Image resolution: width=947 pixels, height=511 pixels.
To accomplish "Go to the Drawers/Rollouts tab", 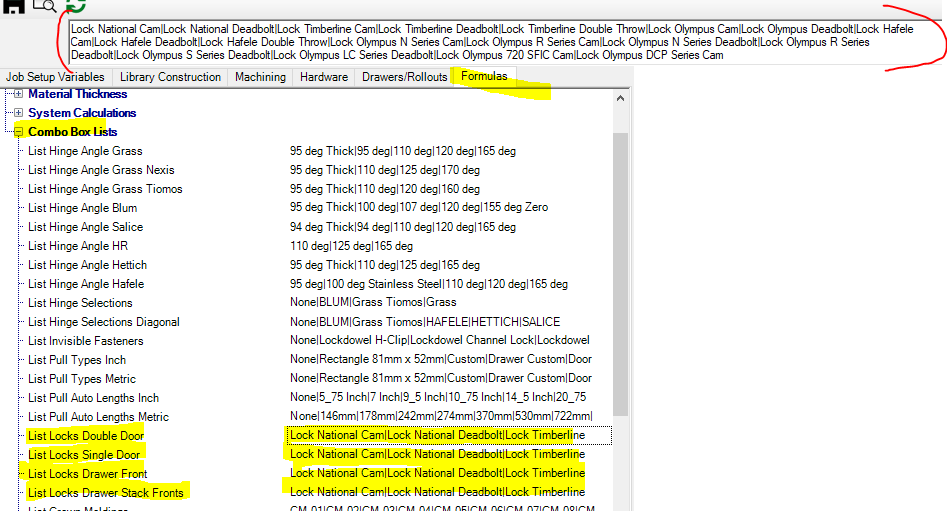I will pos(405,77).
